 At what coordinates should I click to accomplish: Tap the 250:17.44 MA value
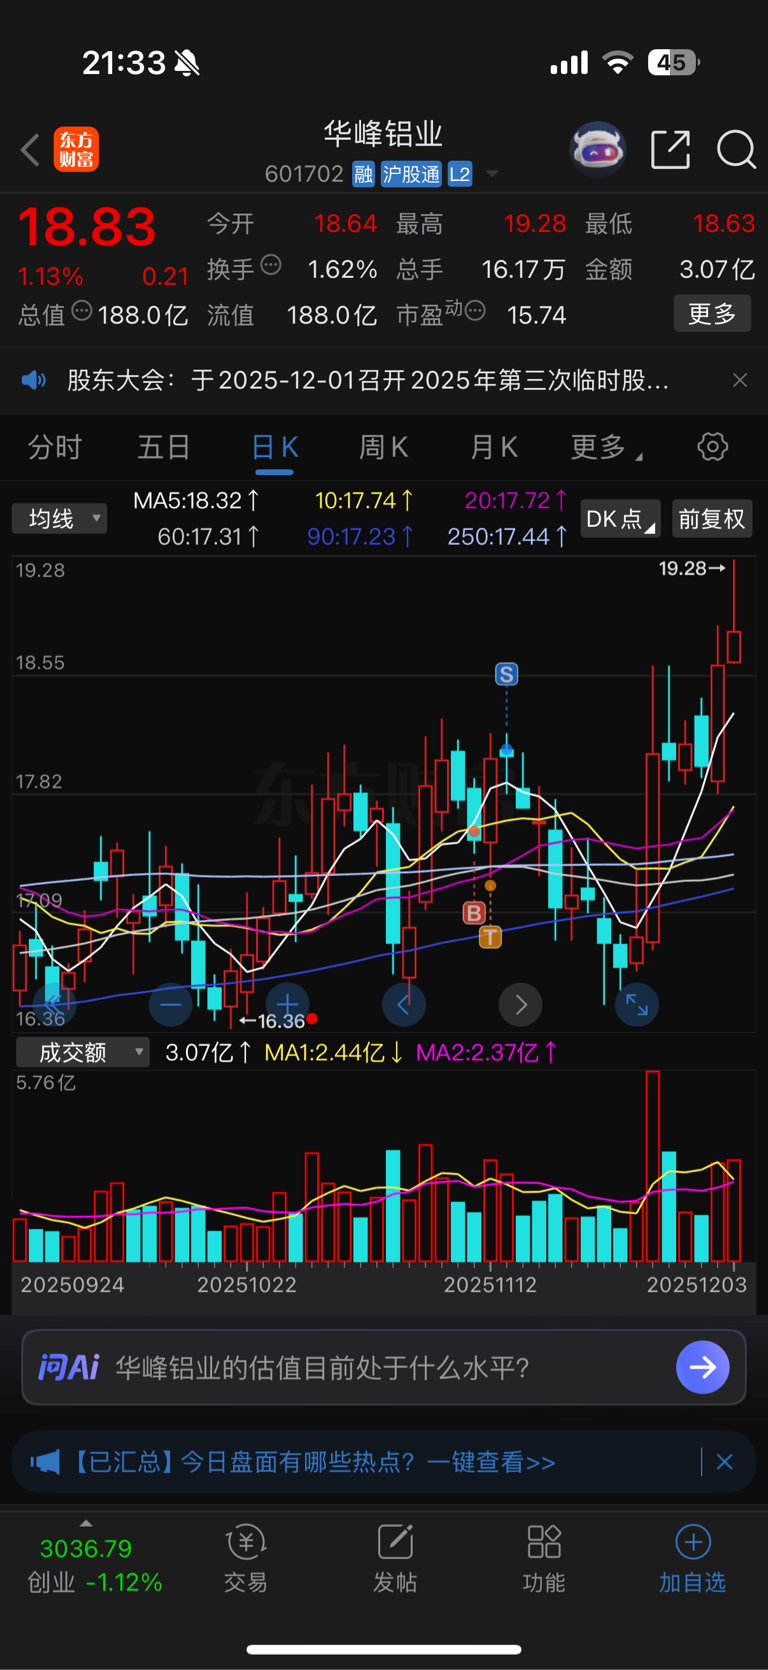(x=508, y=537)
